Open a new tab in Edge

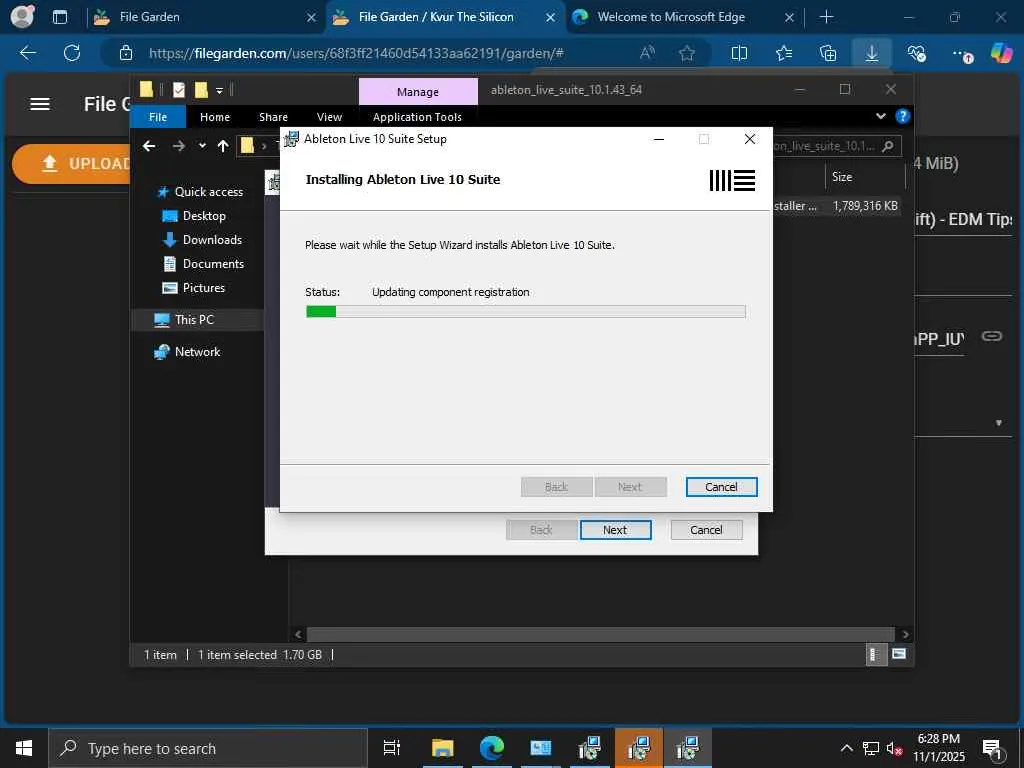[x=826, y=17]
